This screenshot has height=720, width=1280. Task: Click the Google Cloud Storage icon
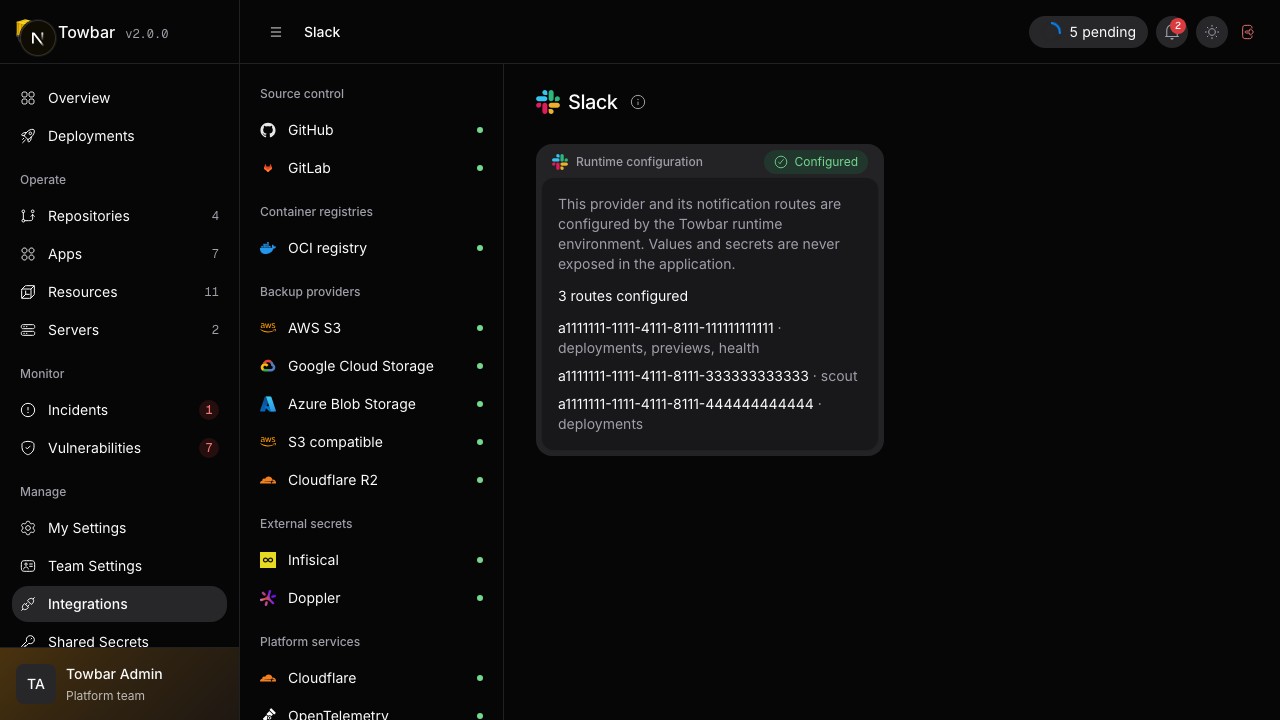coord(268,366)
